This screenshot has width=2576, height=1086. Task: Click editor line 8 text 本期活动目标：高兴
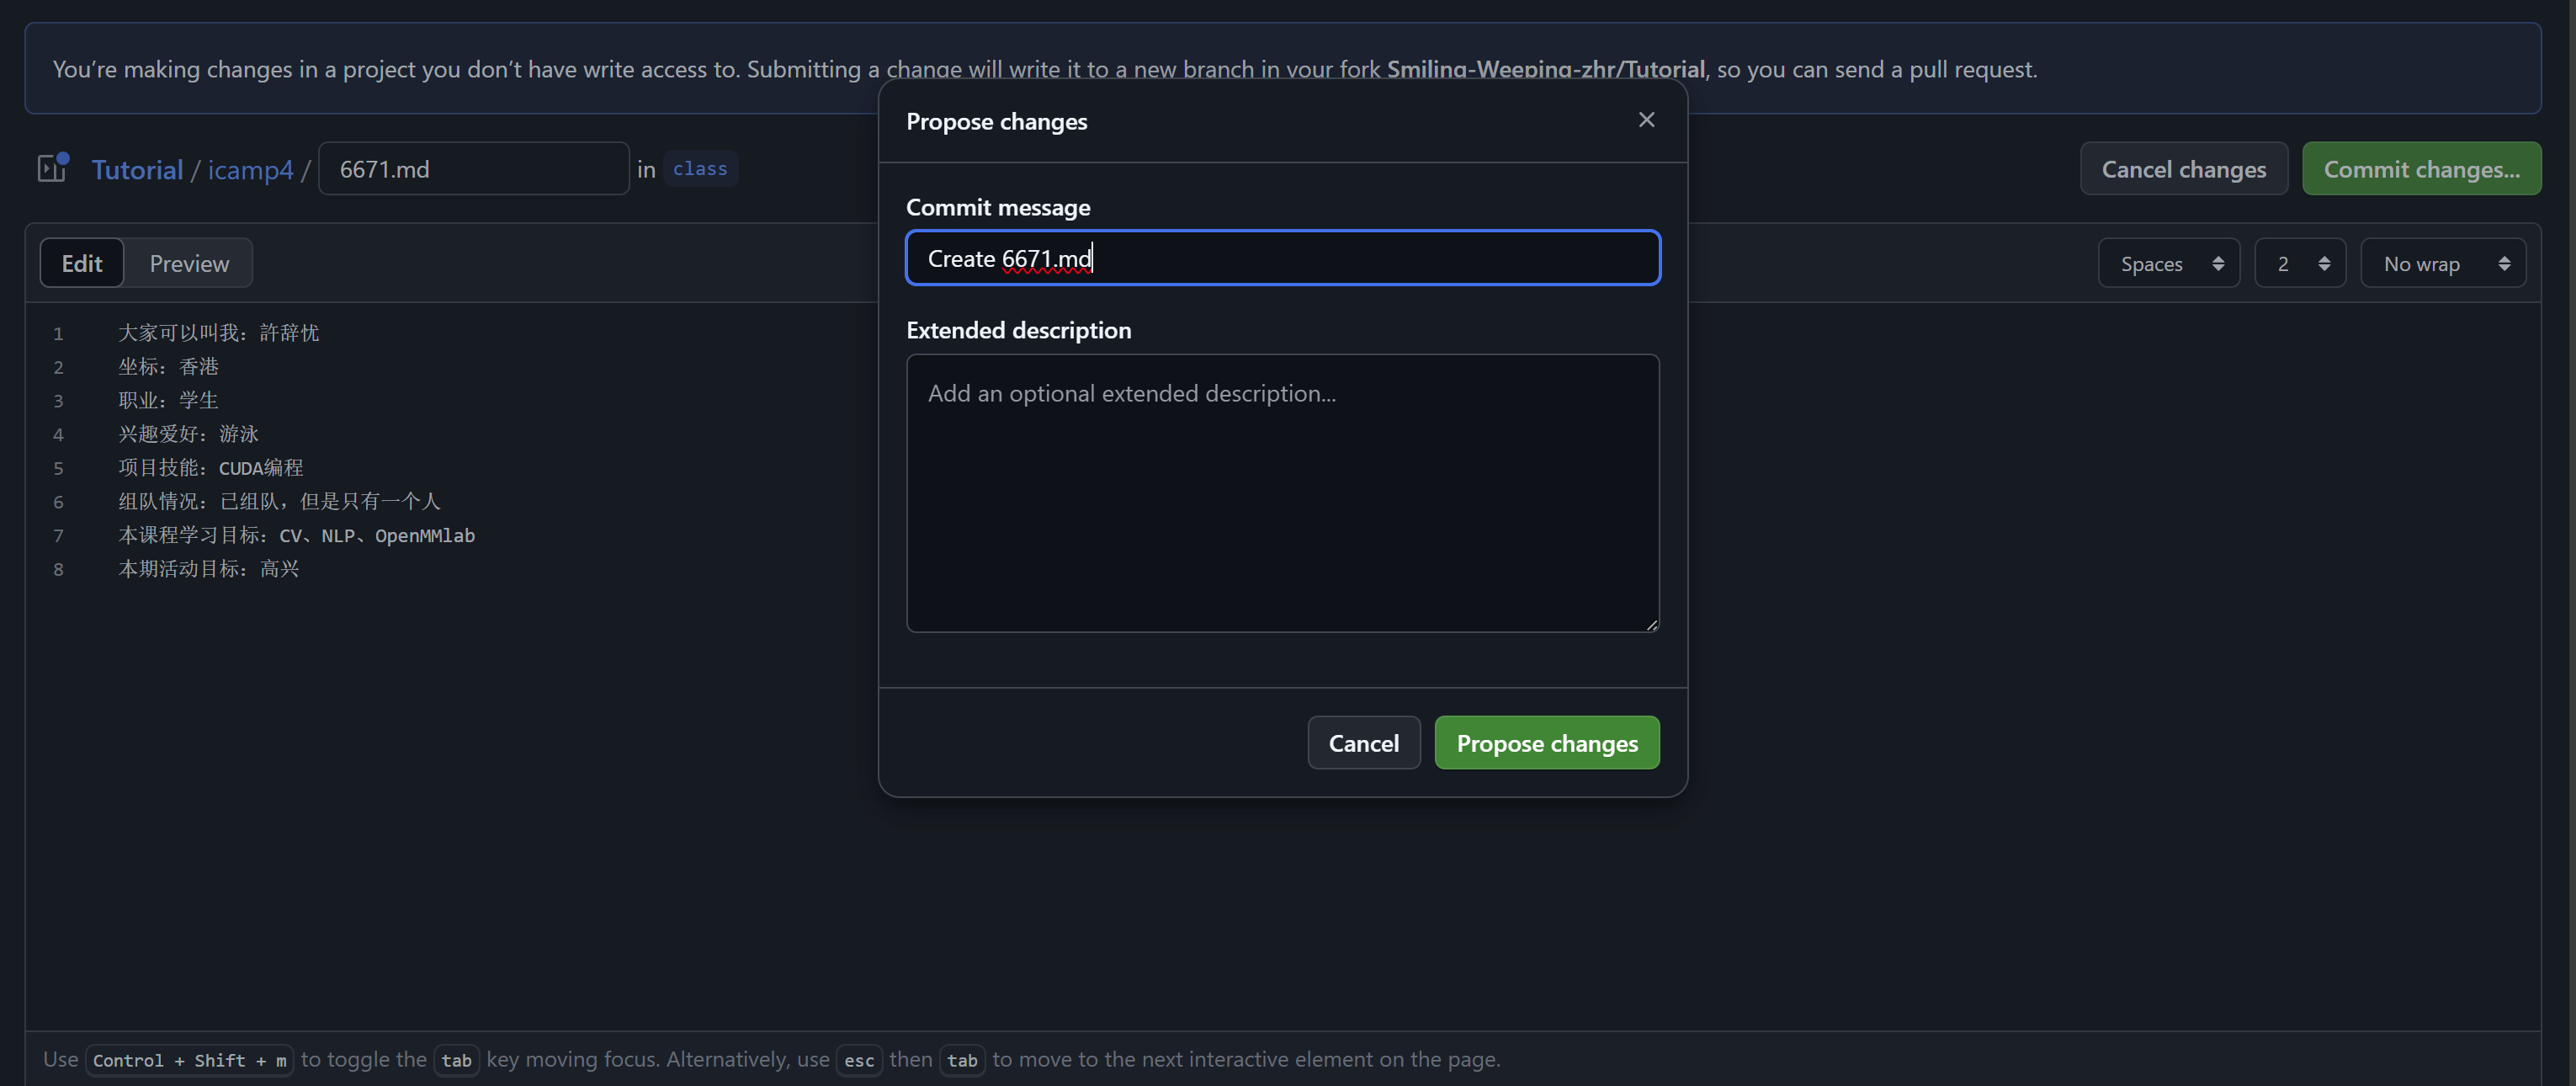tap(209, 569)
